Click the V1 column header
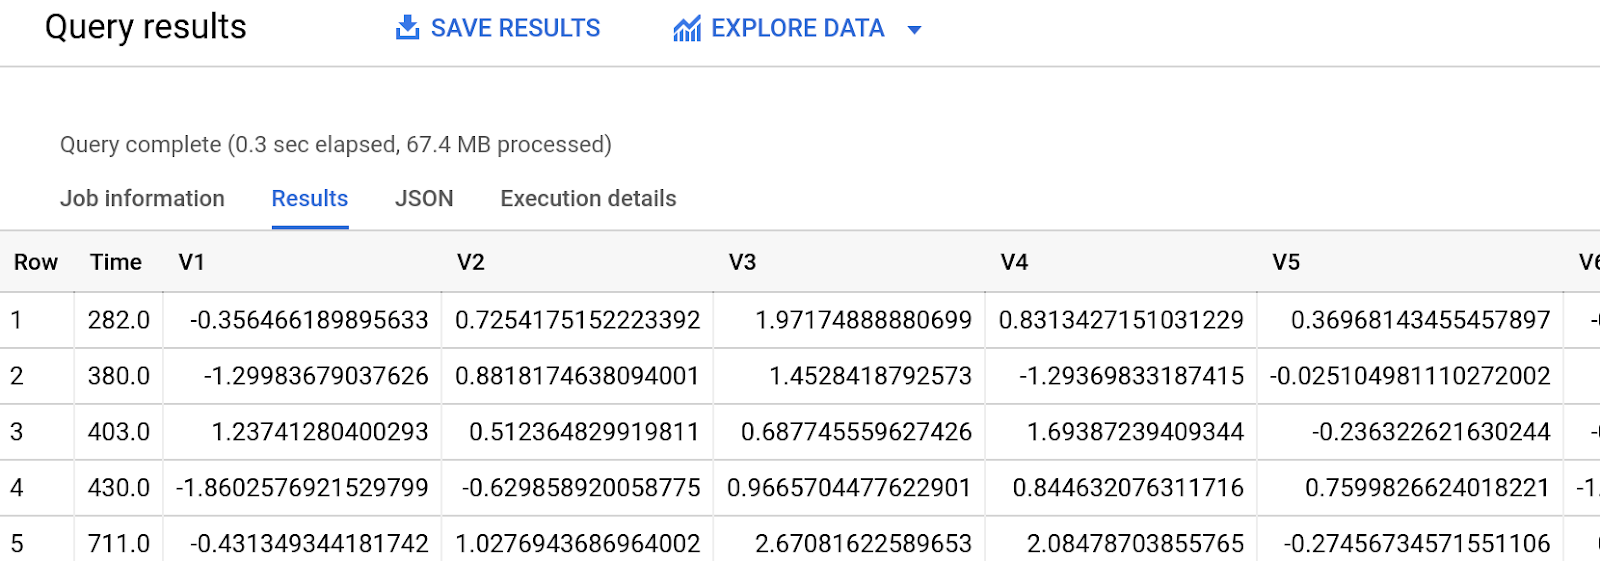Image resolution: width=1600 pixels, height=561 pixels. tap(191, 262)
